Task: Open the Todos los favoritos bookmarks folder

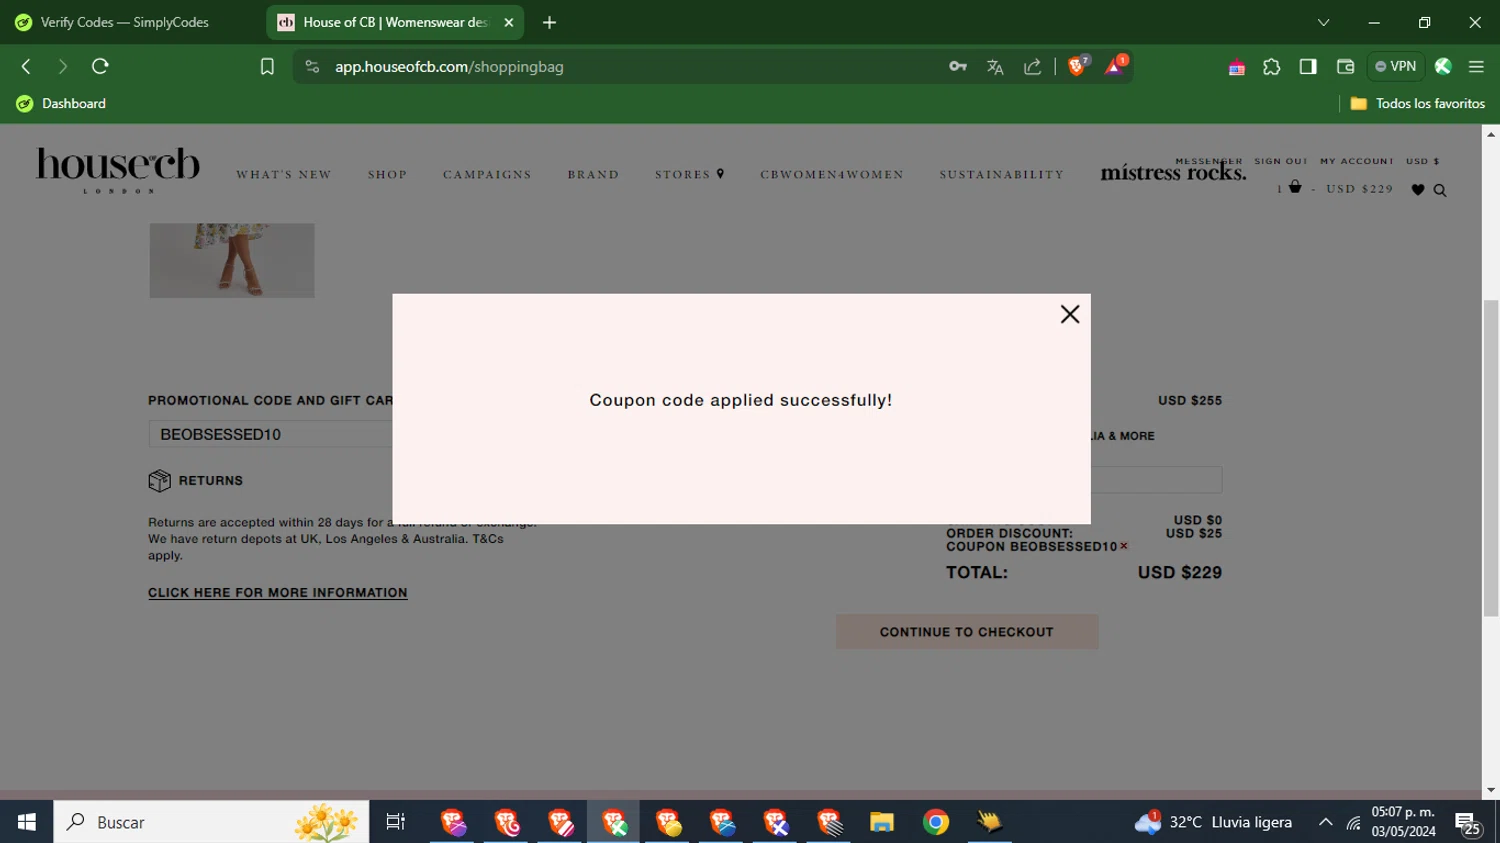Action: [1417, 104]
